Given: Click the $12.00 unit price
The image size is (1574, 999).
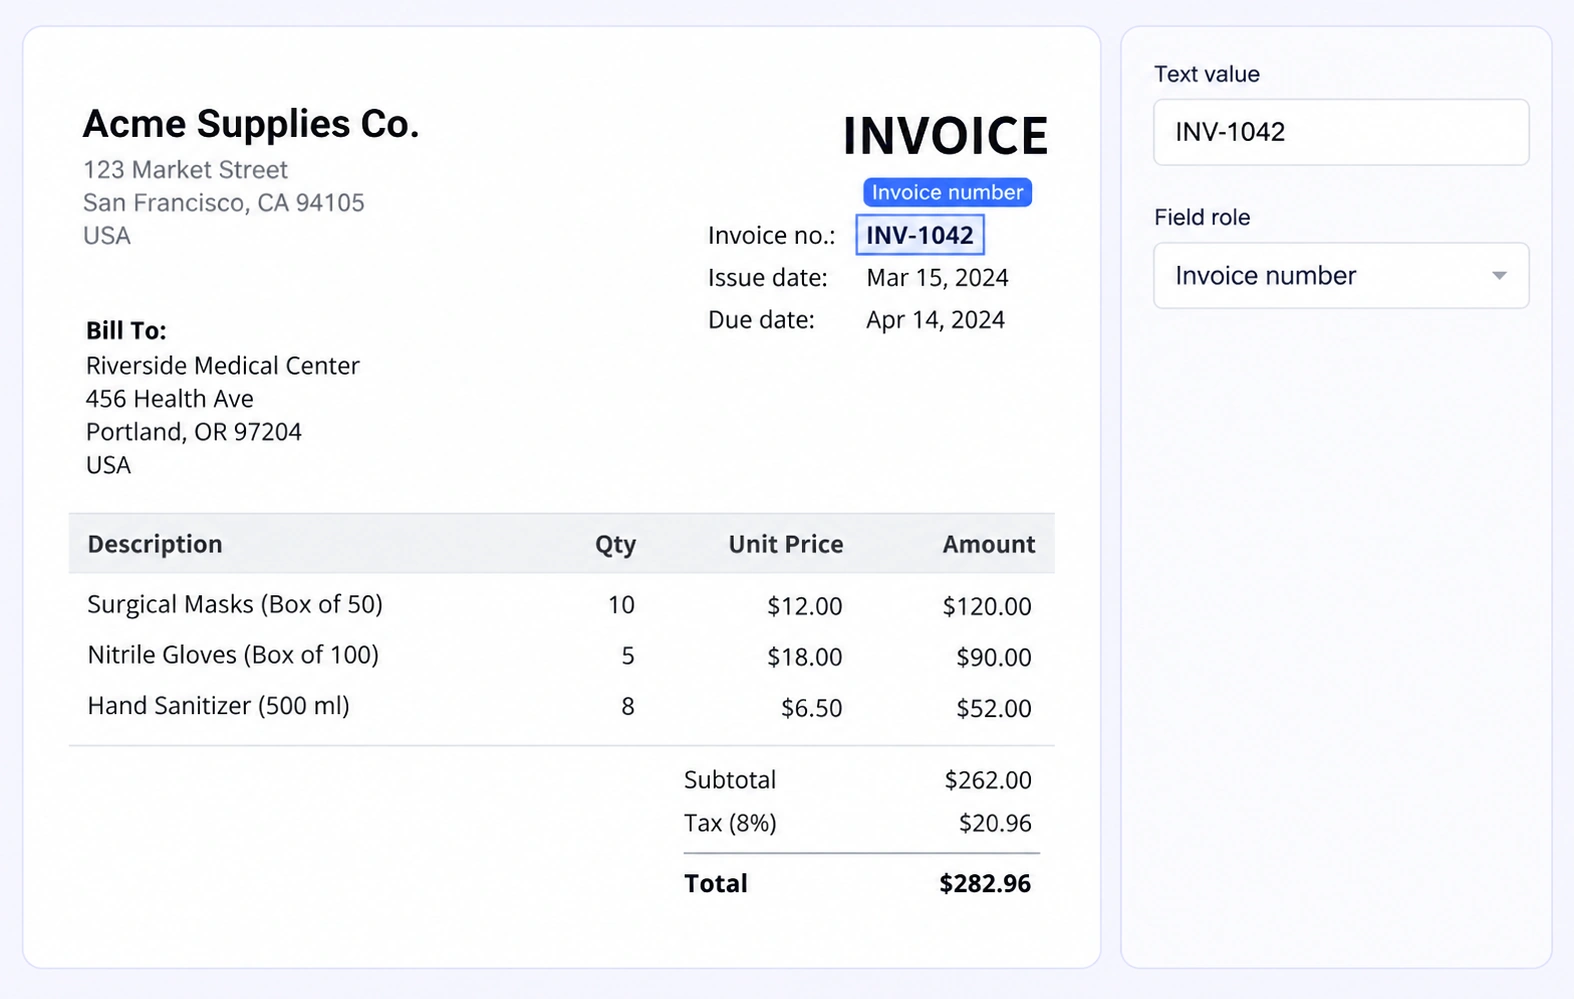Looking at the screenshot, I should tap(805, 606).
